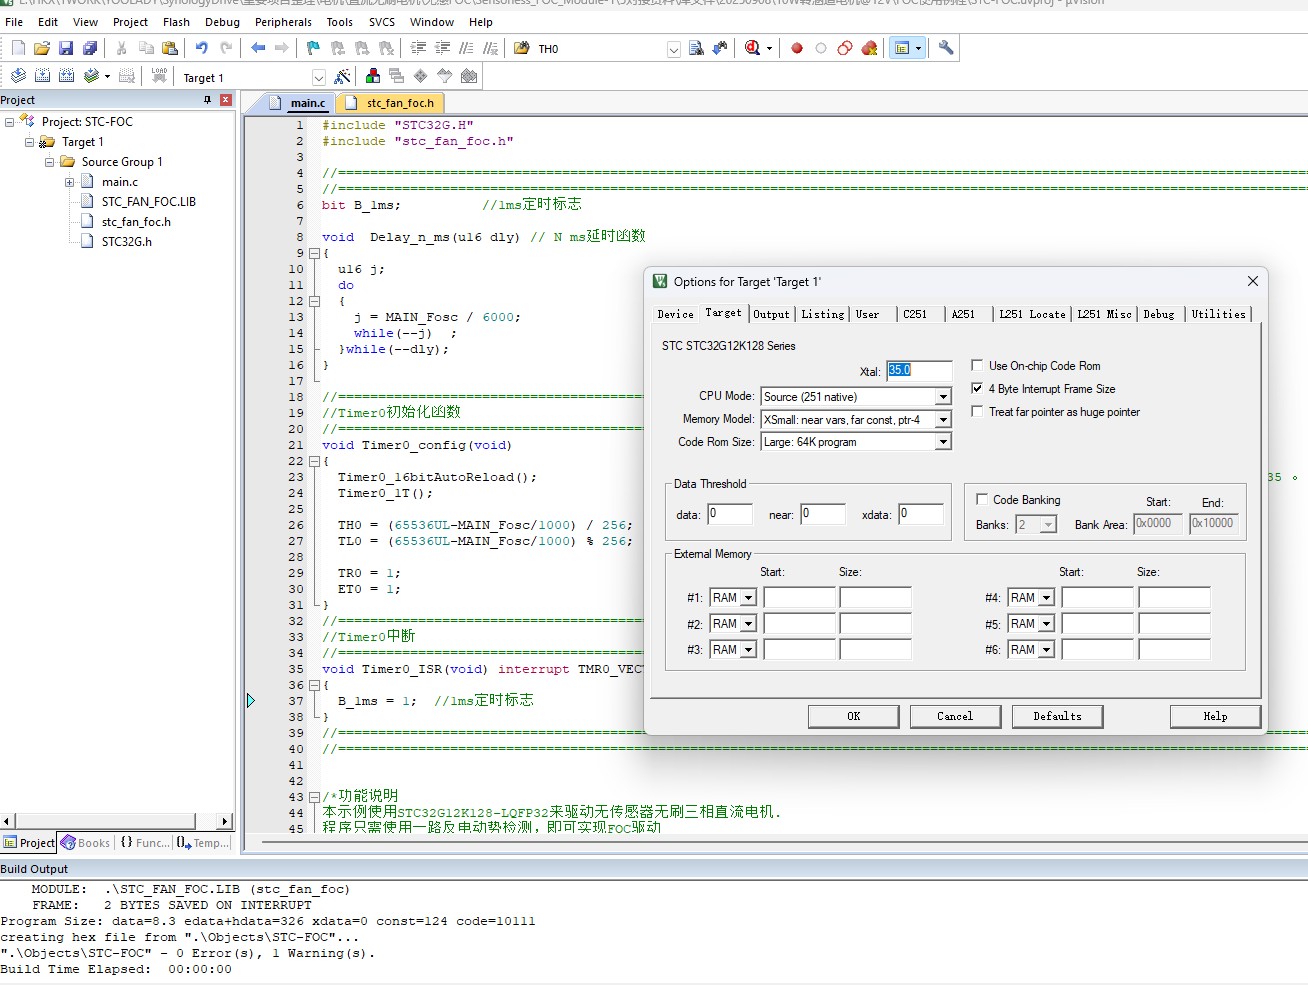
Task: Open Manage Project Items colored blocks icon
Action: pos(373,76)
